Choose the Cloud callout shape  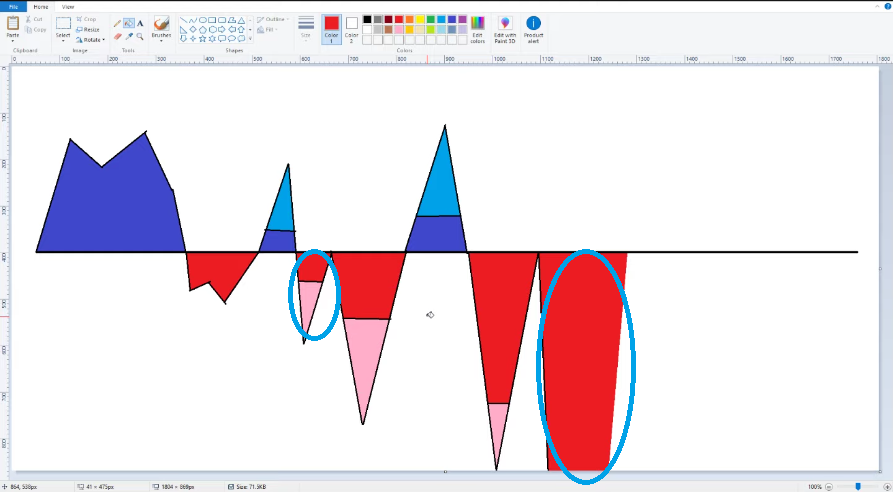pyautogui.click(x=241, y=38)
